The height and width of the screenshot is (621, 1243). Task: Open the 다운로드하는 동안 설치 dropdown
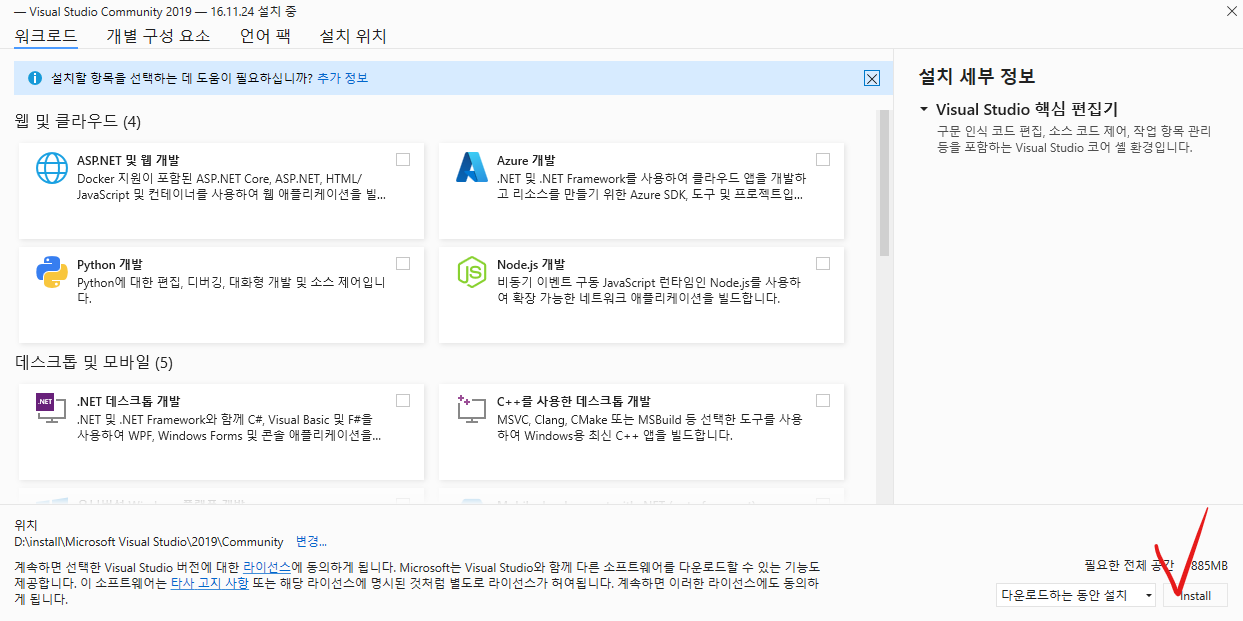(x=1076, y=596)
